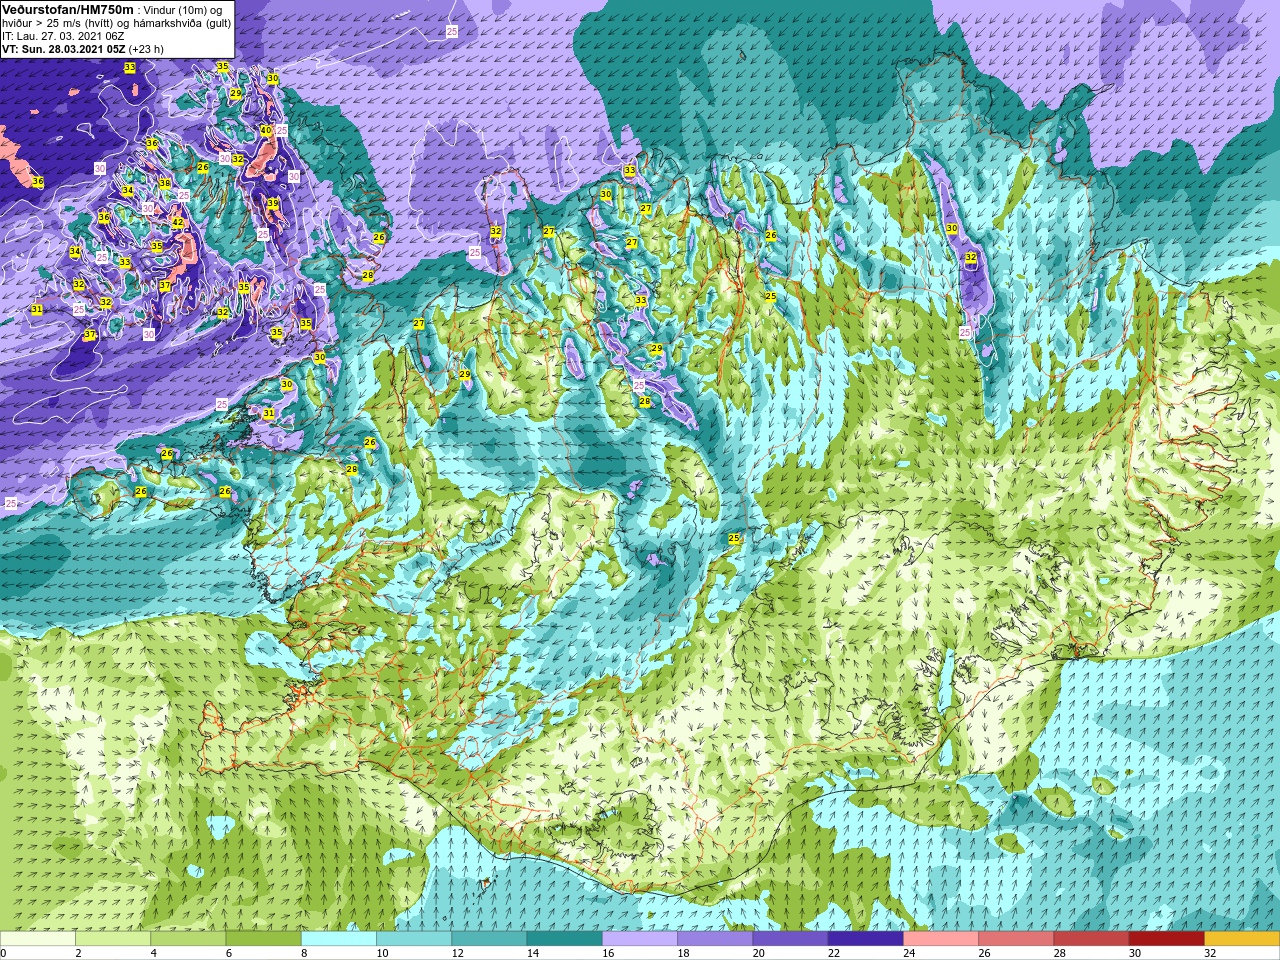Click the 18–20 m/s legend color swatch
The image size is (1280, 960).
[x=715, y=938]
